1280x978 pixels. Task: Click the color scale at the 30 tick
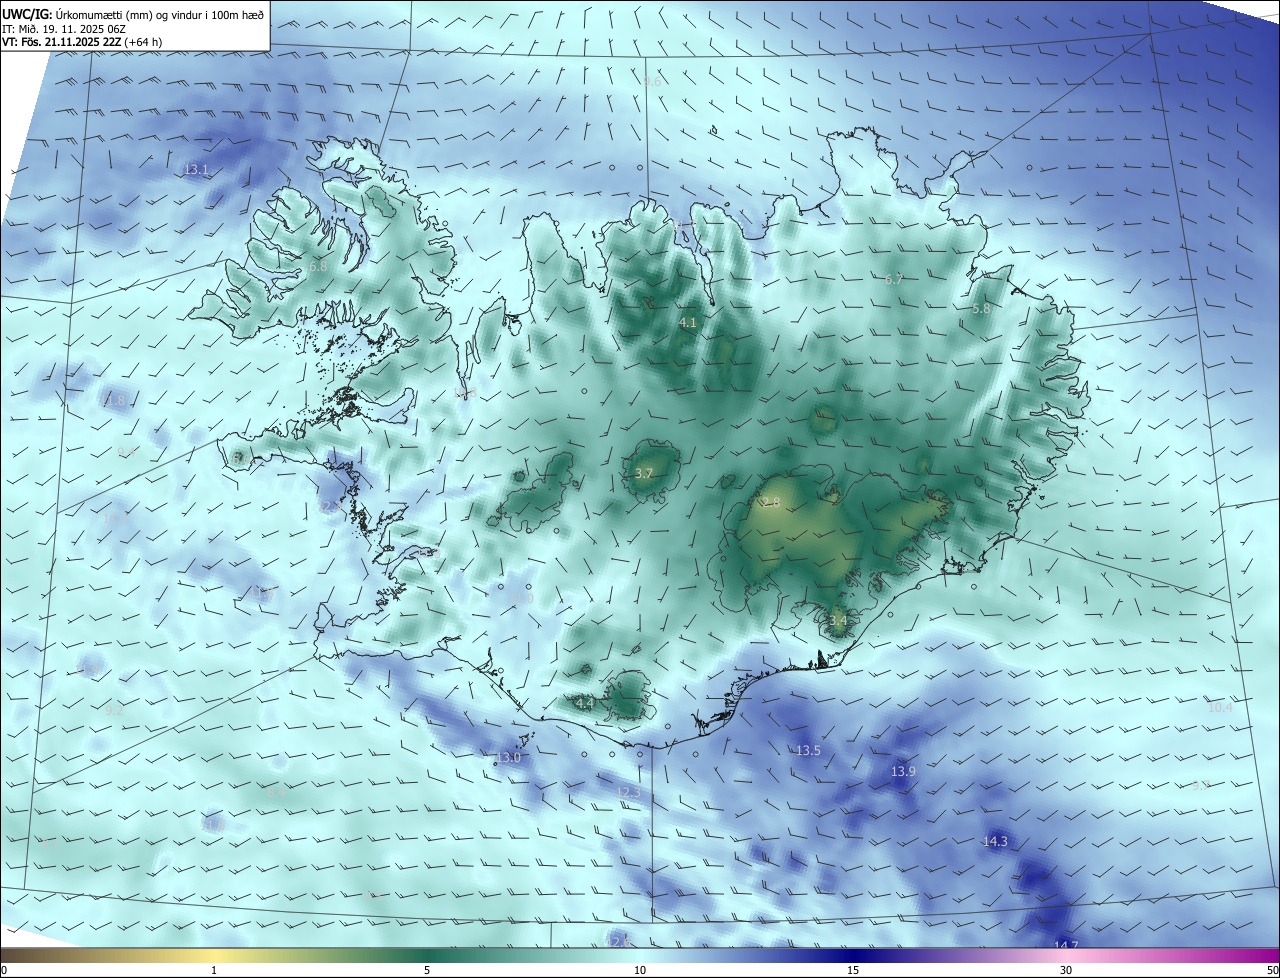click(x=1066, y=970)
